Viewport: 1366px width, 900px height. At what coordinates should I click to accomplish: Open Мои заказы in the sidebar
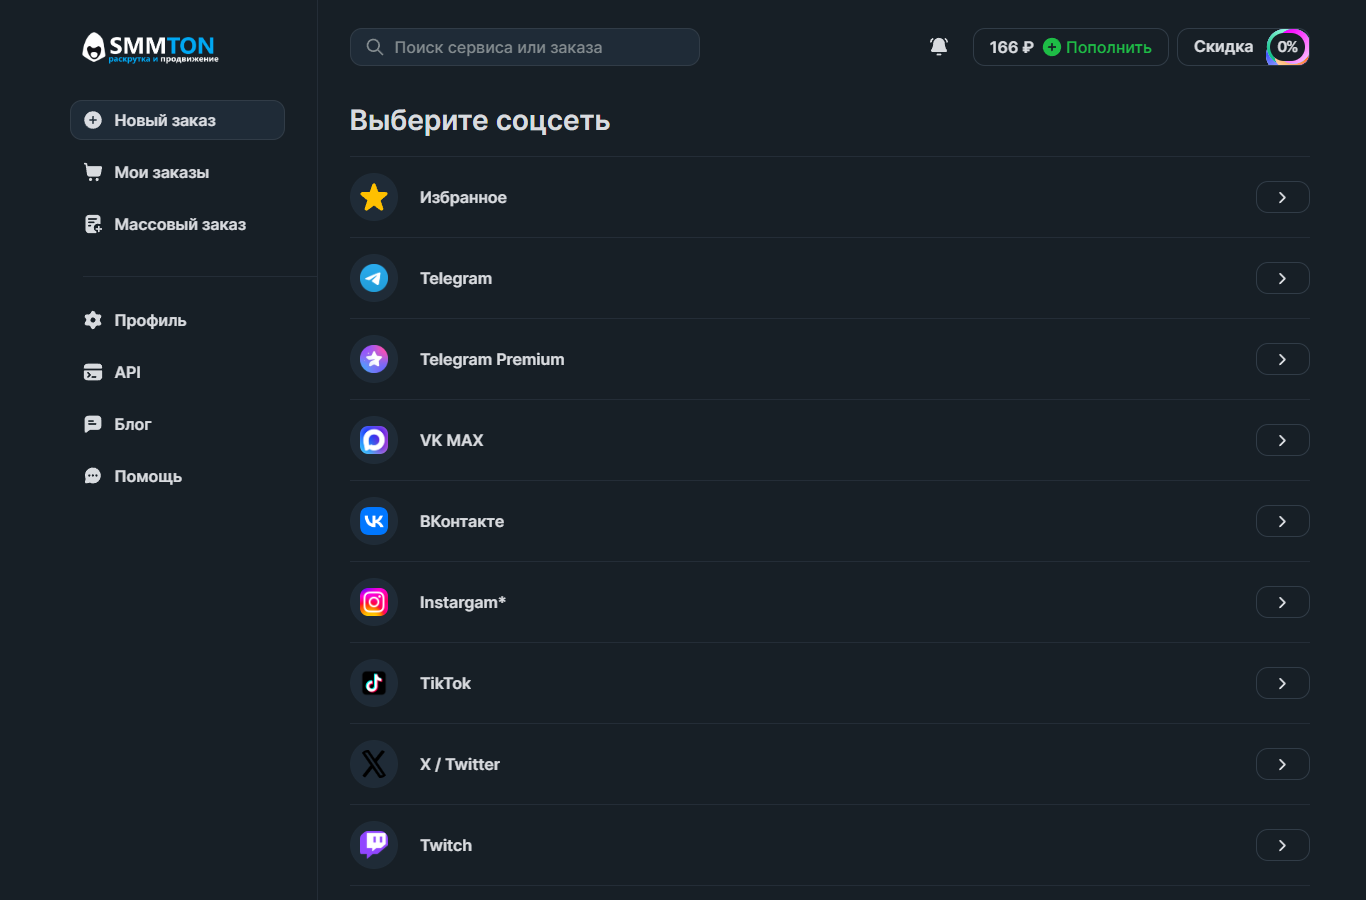tap(161, 172)
